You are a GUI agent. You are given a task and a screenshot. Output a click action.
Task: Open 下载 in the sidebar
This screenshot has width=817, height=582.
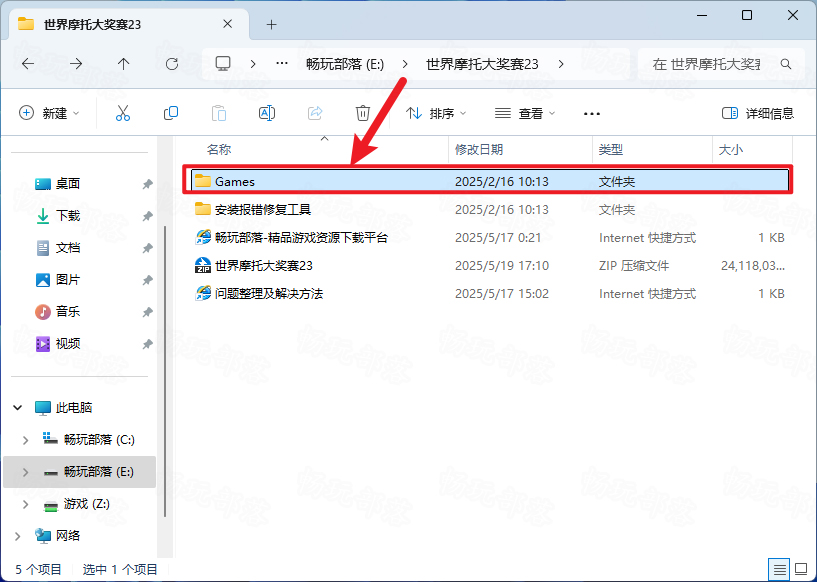coord(68,216)
